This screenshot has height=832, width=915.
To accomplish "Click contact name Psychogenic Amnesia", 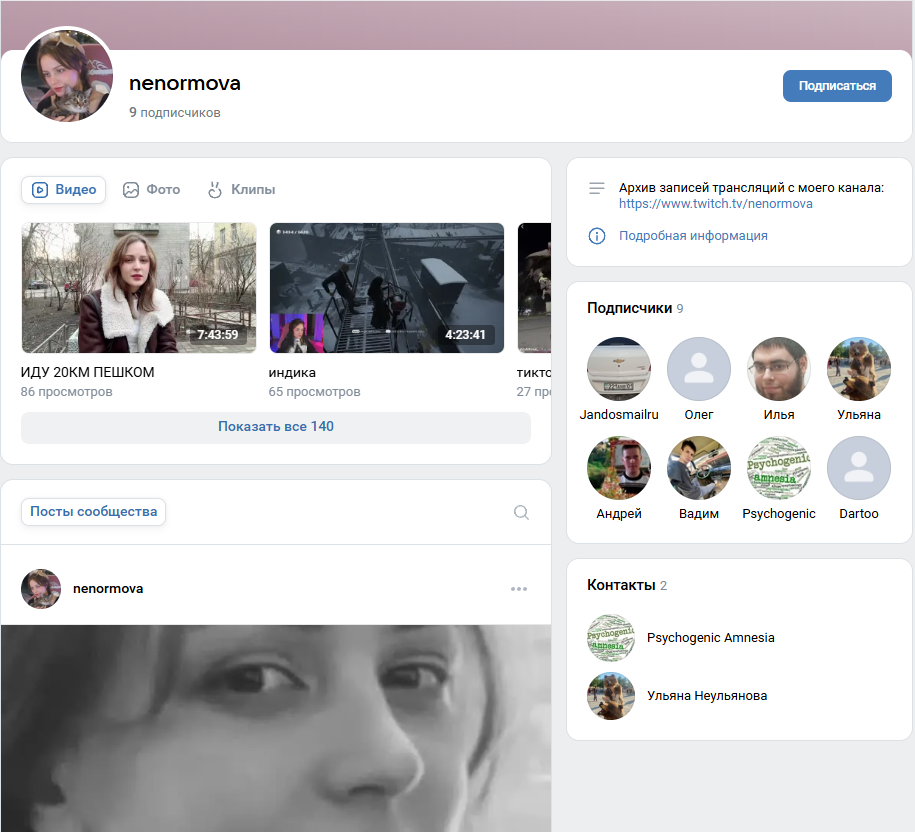I will point(711,638).
